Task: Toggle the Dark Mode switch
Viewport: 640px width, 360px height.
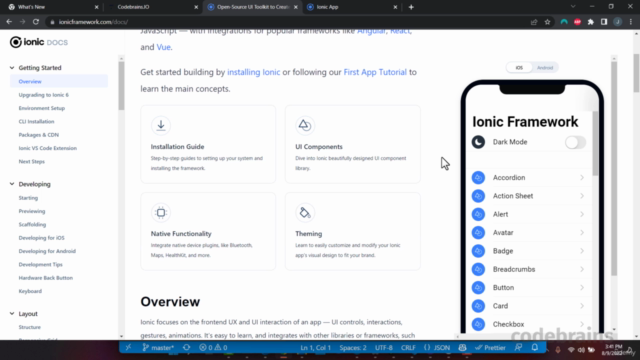Action: (x=576, y=142)
